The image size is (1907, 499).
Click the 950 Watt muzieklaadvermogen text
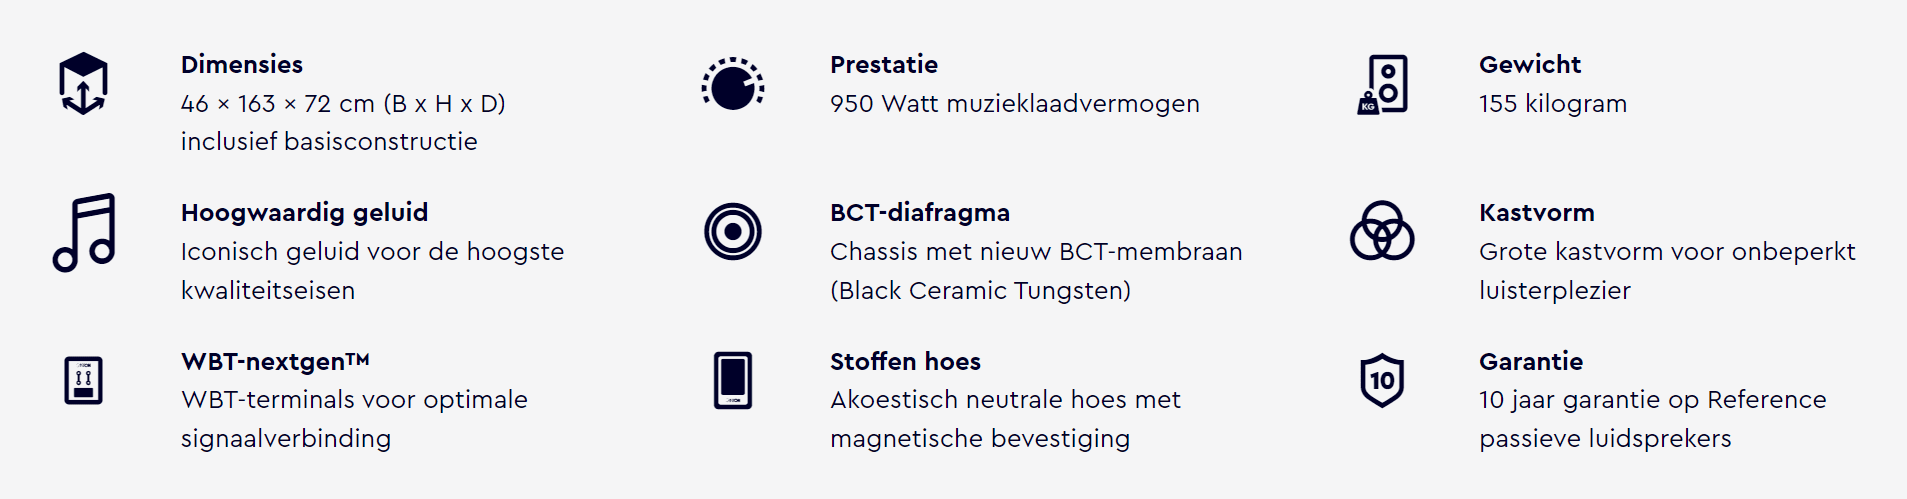(1015, 104)
